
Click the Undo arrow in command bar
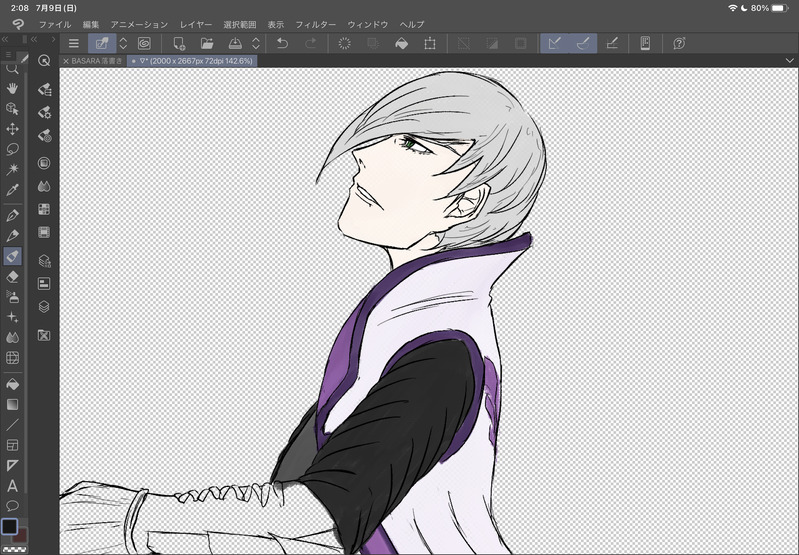pyautogui.click(x=282, y=43)
